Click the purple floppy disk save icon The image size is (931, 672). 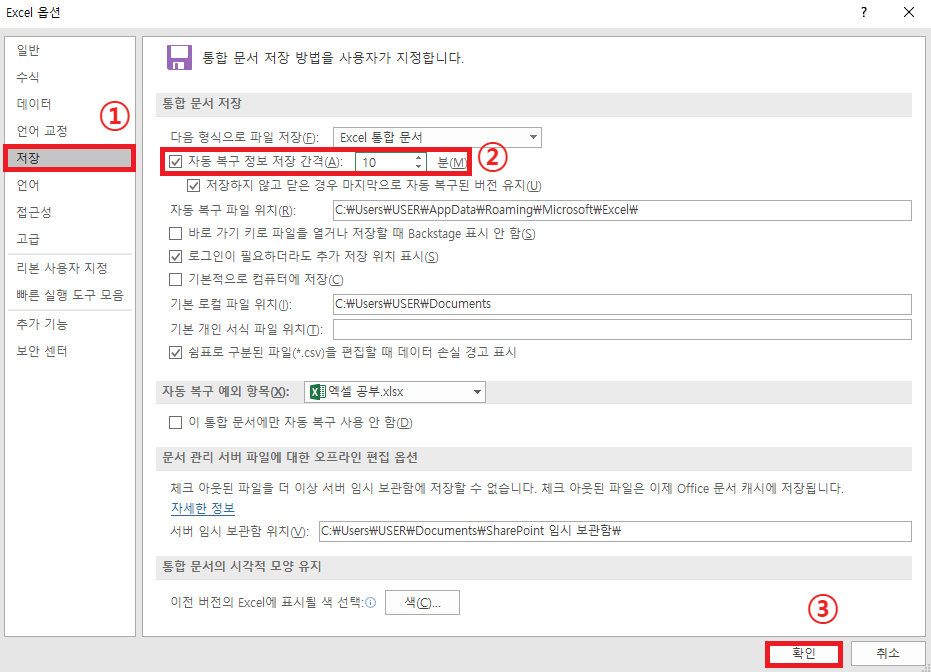click(x=179, y=58)
